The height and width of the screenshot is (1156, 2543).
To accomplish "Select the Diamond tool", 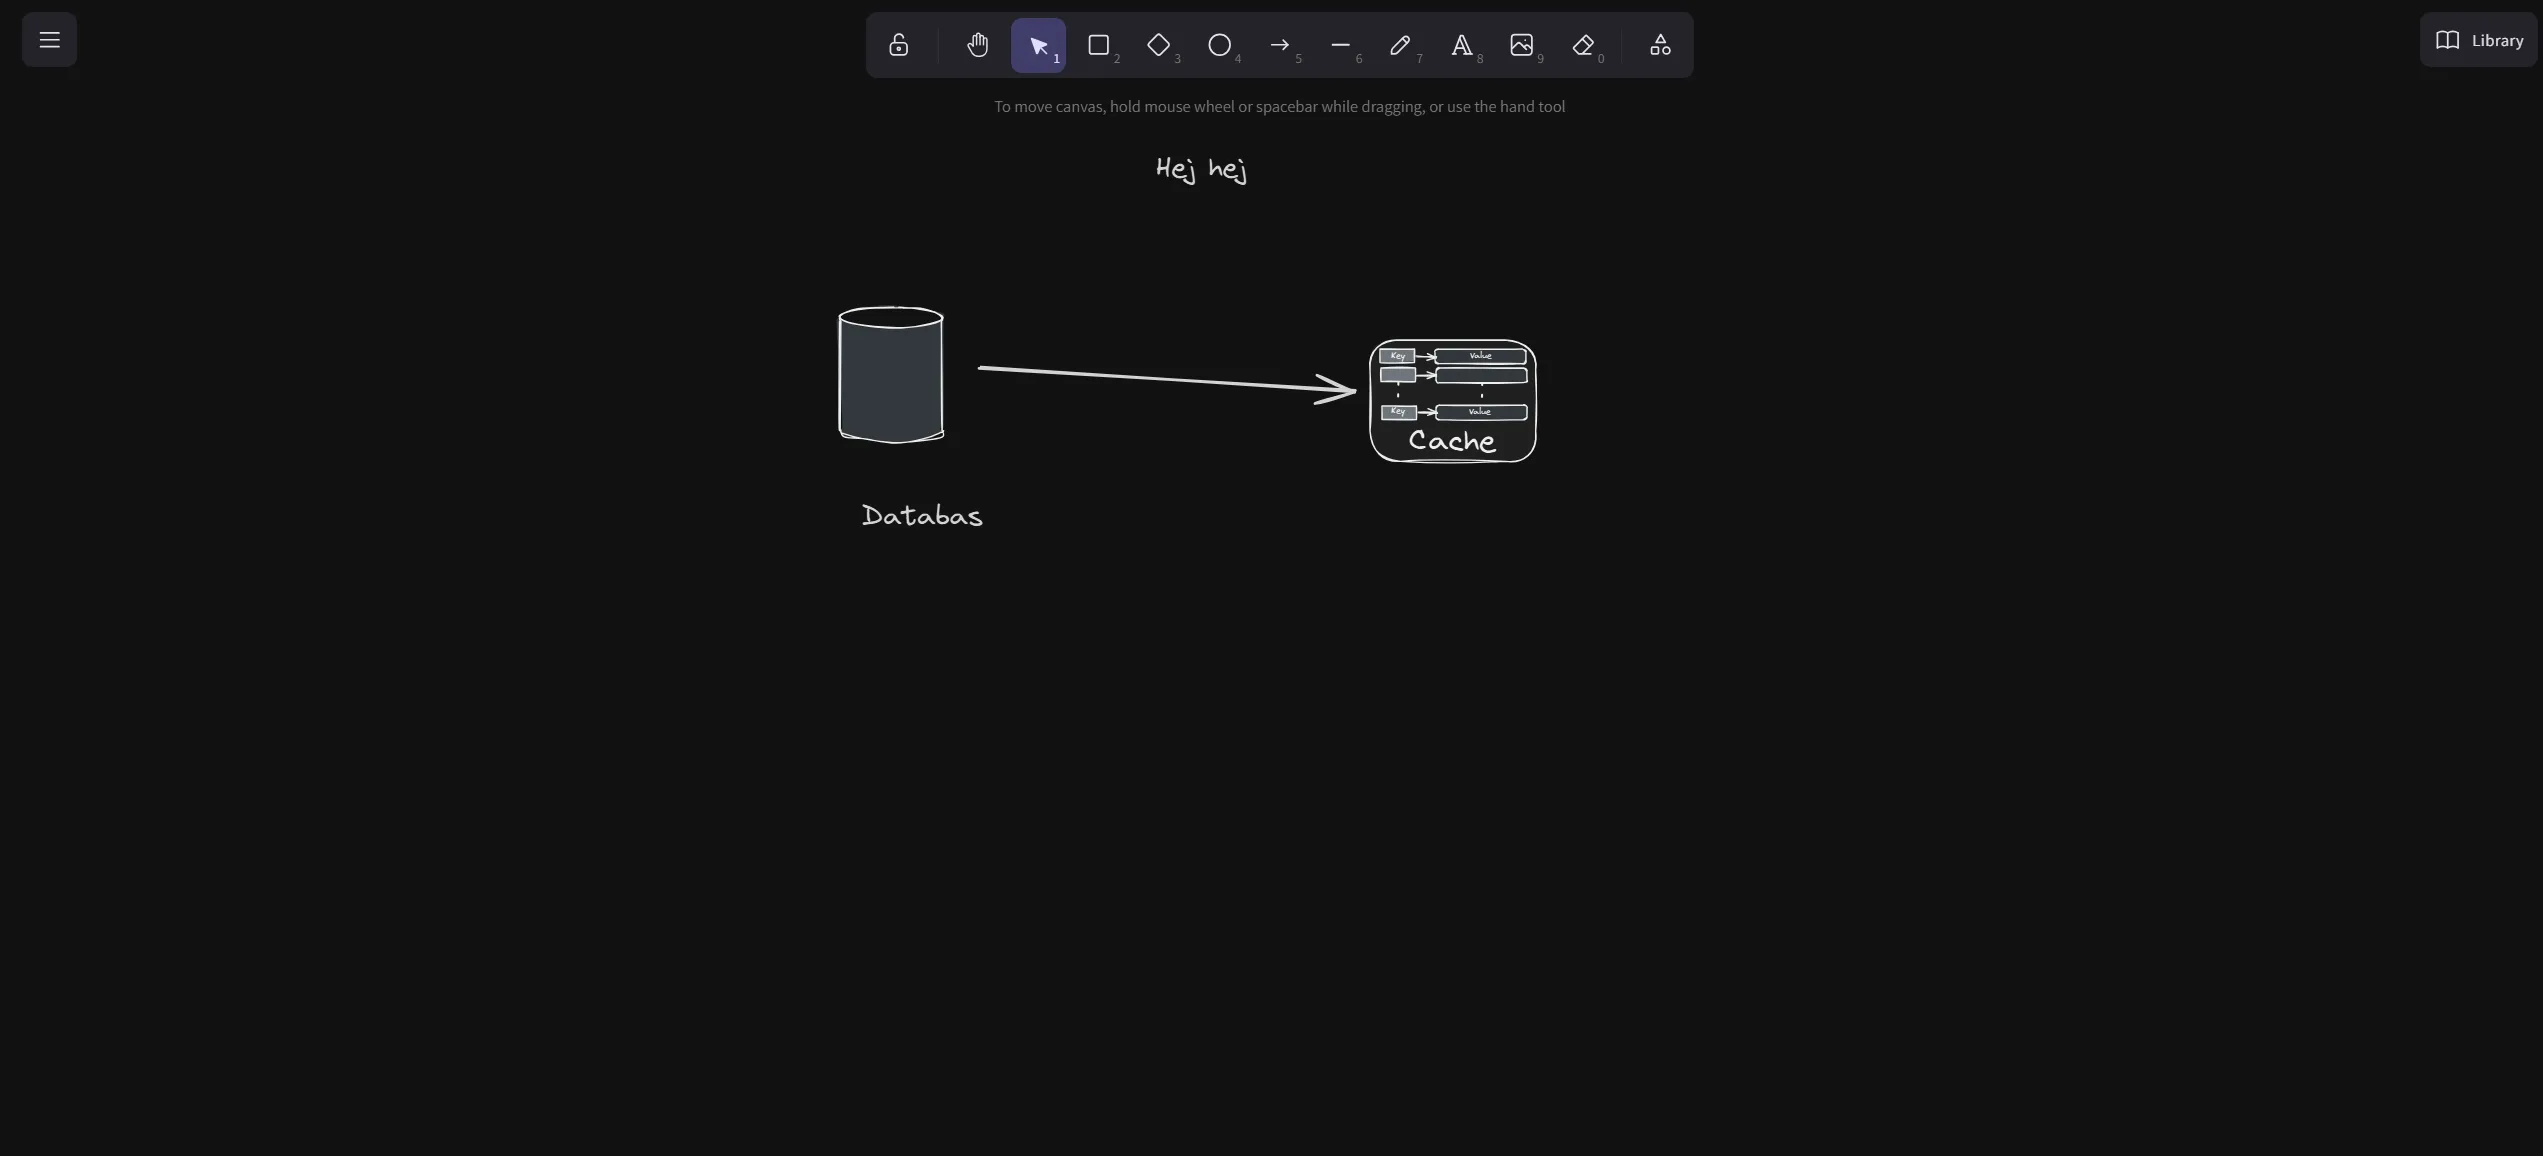I will [1160, 45].
